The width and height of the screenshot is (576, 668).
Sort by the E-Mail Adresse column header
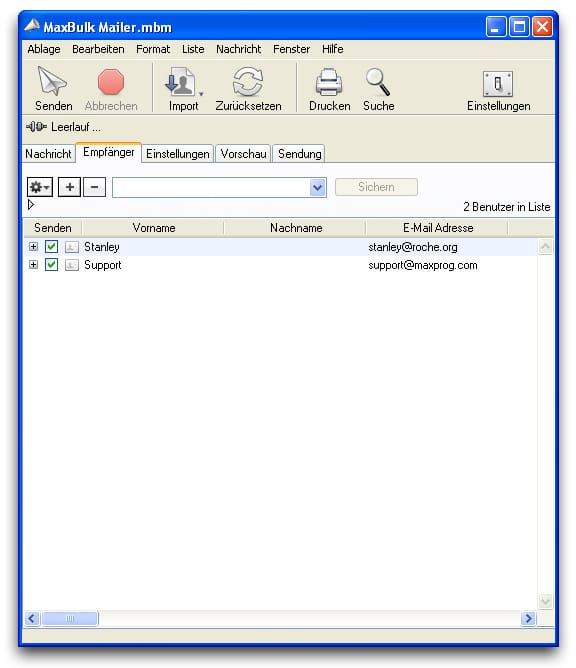tap(438, 228)
